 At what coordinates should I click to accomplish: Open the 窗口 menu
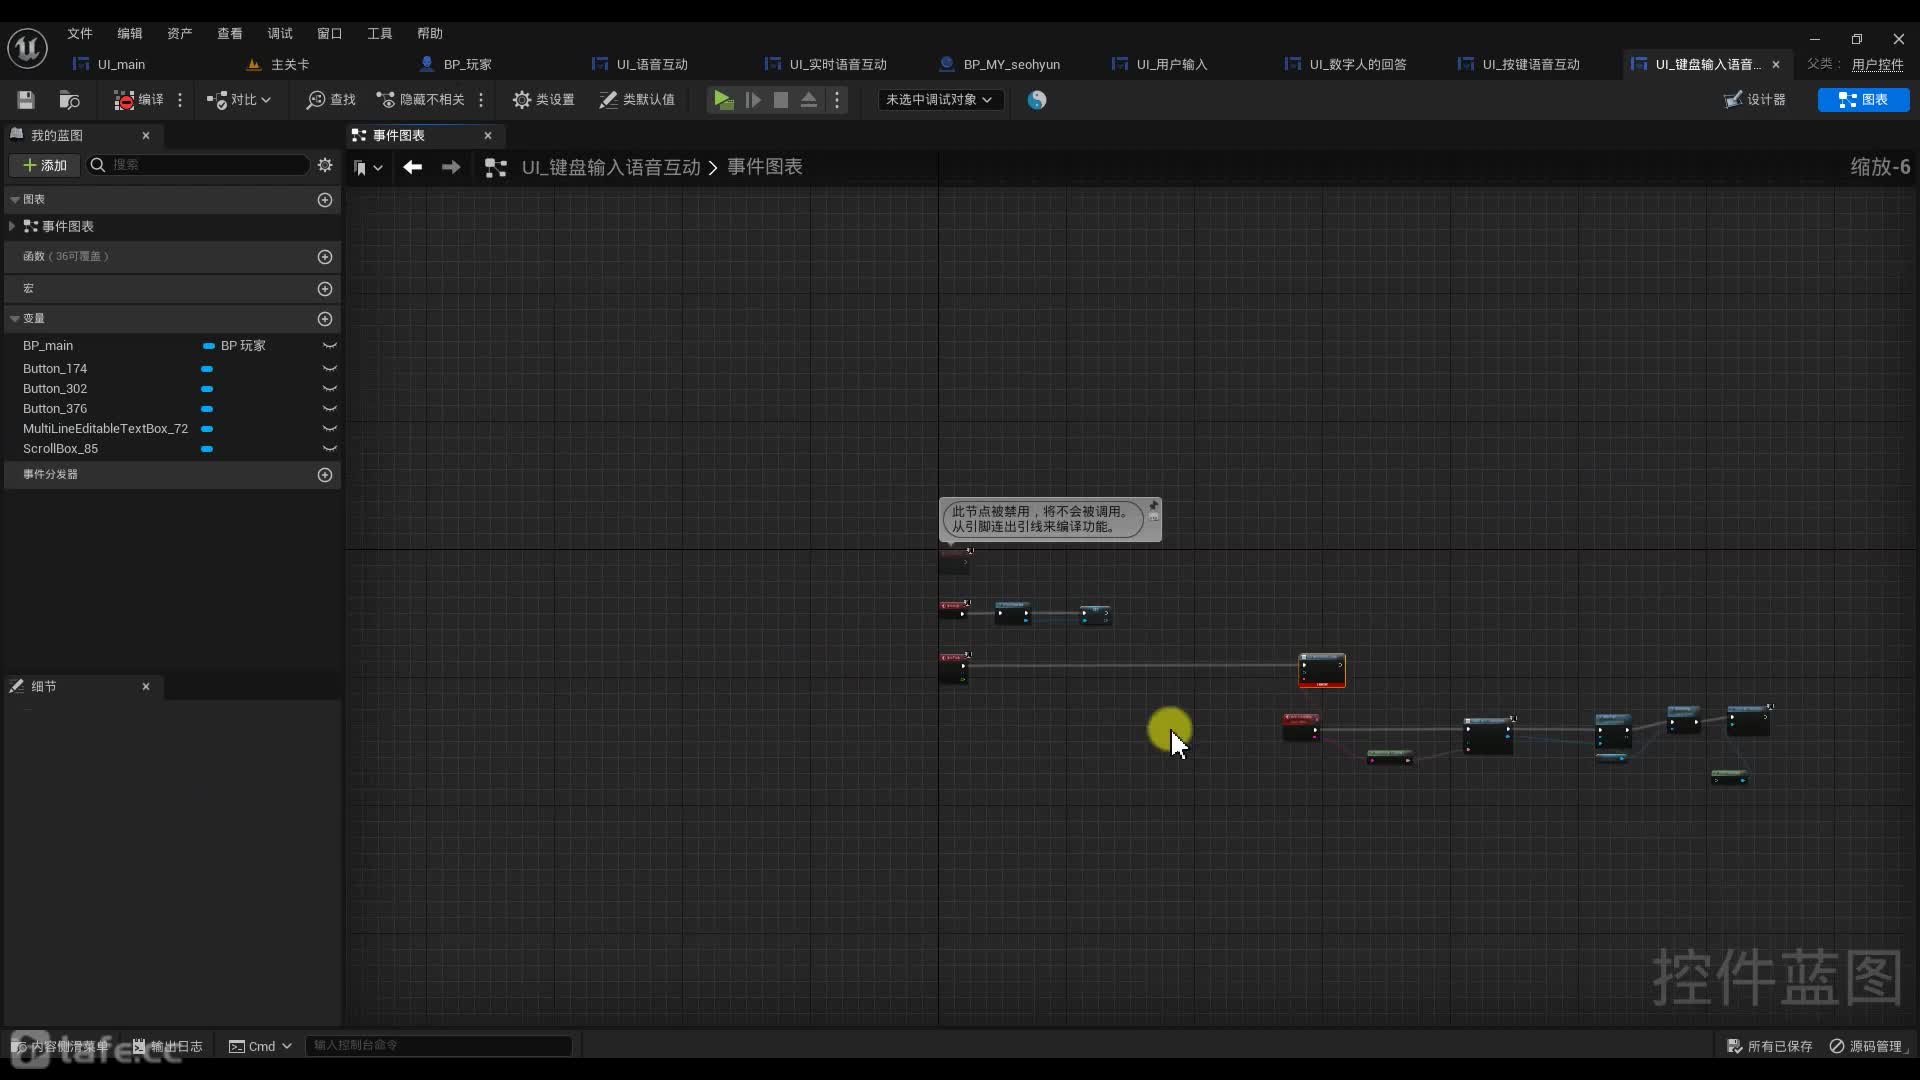(330, 33)
